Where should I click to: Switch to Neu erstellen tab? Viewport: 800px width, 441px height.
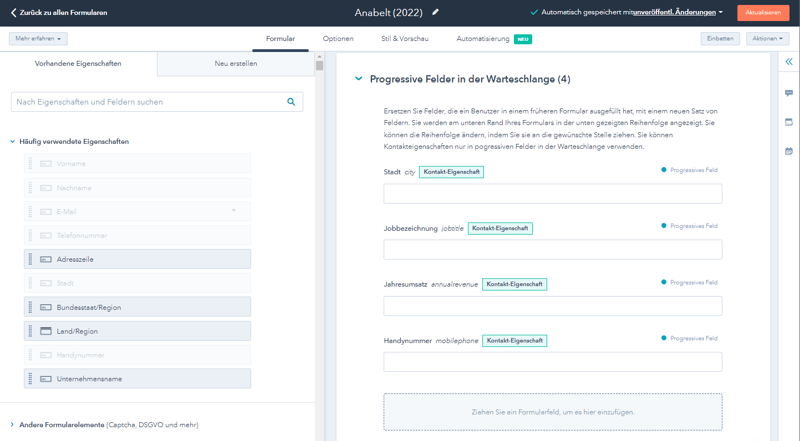point(236,63)
